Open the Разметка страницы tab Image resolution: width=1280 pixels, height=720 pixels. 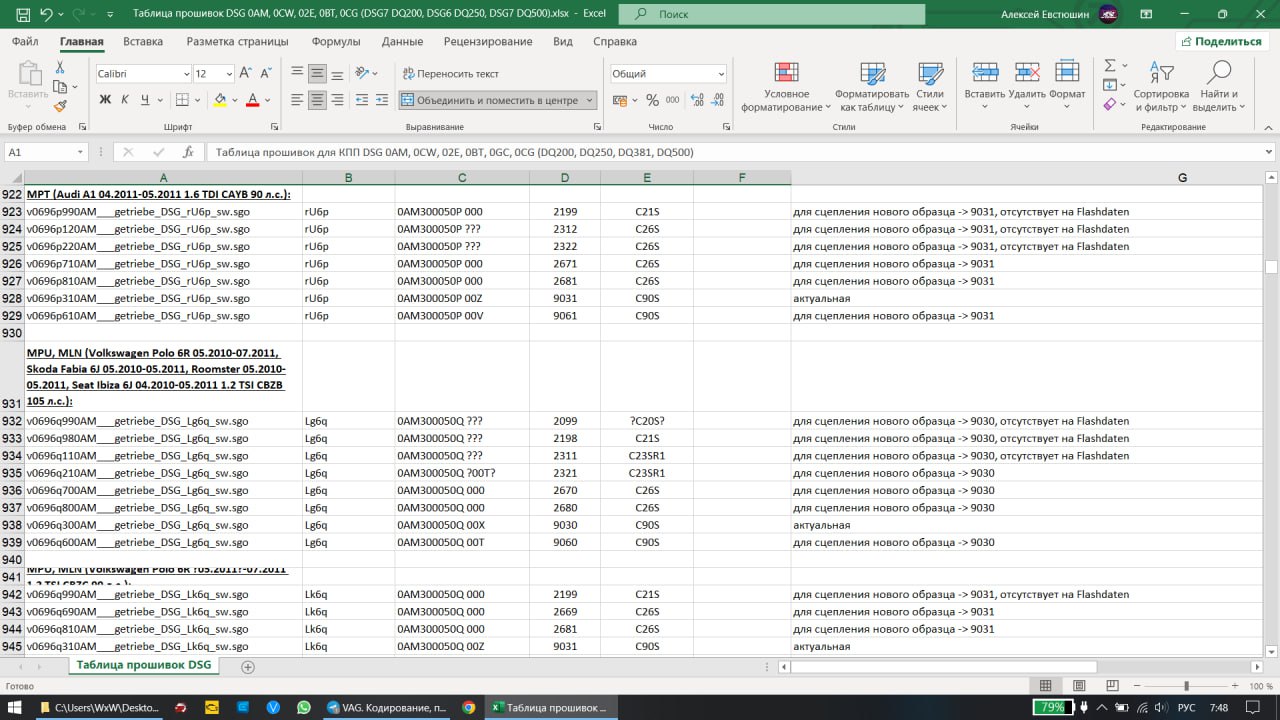(237, 41)
